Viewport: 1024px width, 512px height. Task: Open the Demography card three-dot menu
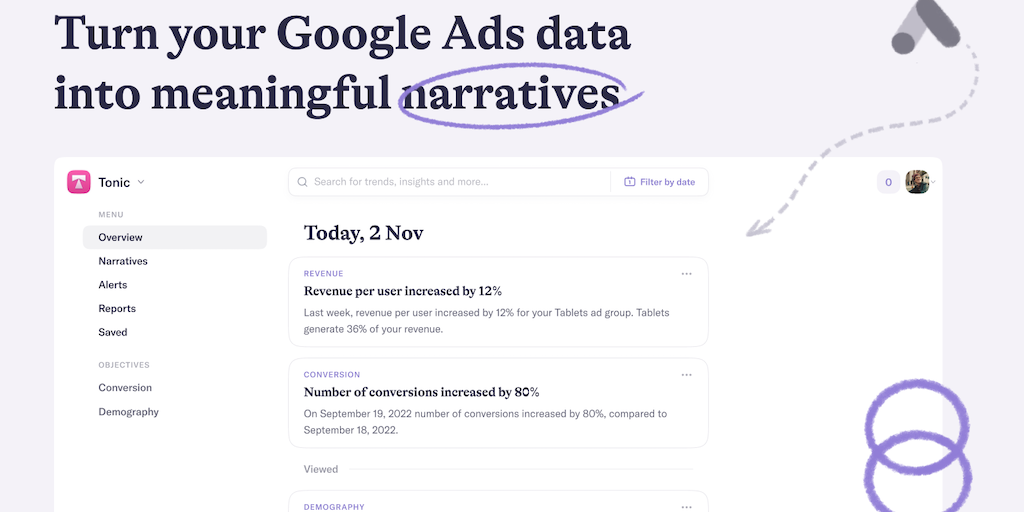click(x=686, y=506)
